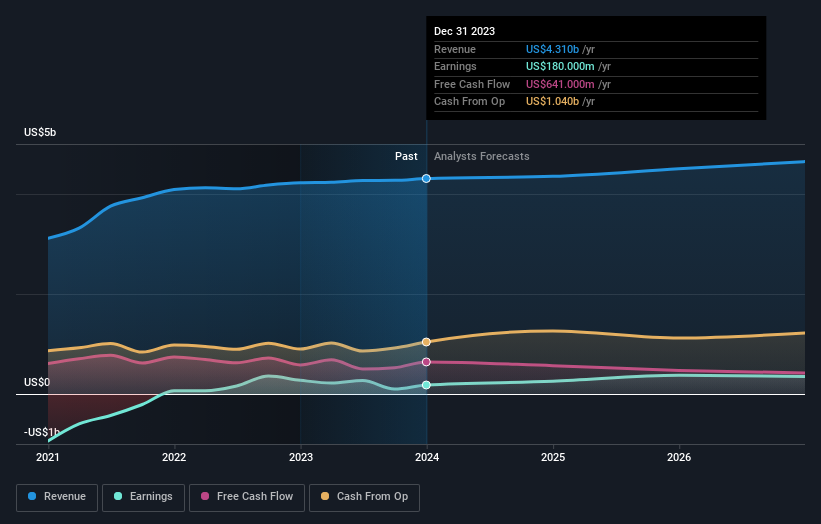This screenshot has height=524, width=821.
Task: Click the 2022 x-axis label
Action: point(174,457)
